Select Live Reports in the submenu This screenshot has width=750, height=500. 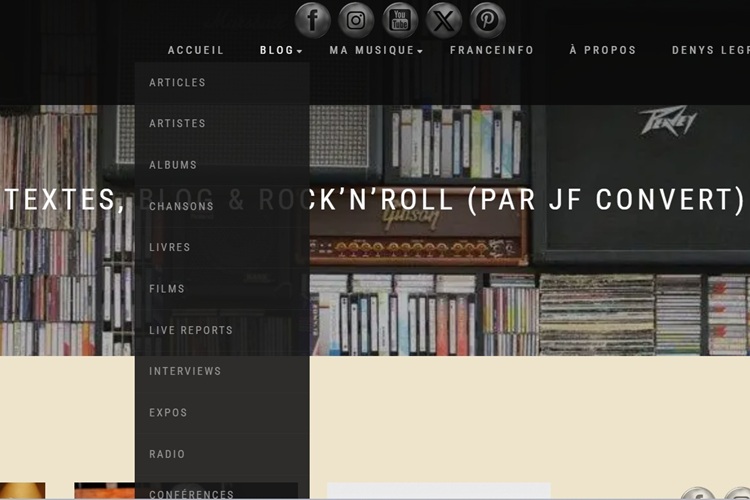(x=222, y=330)
